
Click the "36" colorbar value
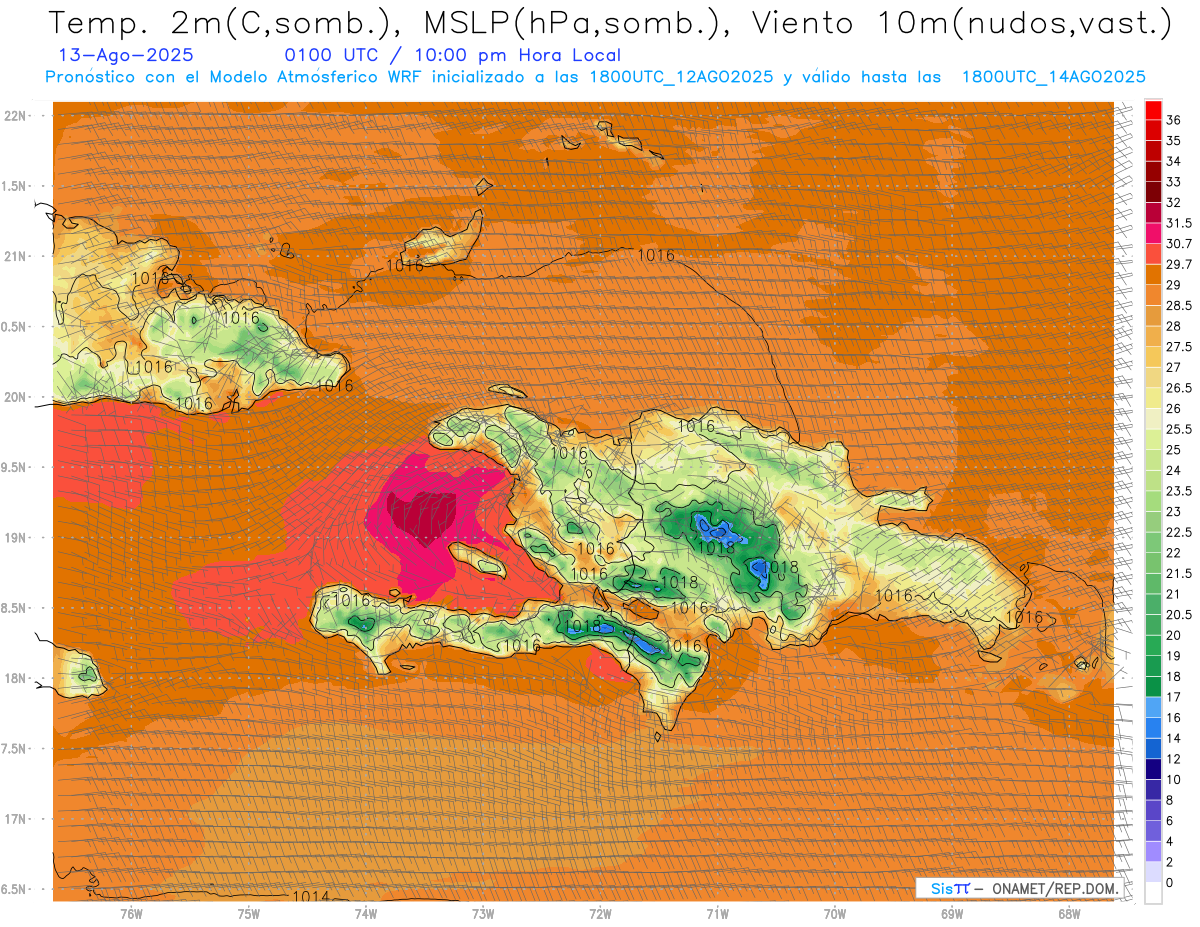tap(1174, 120)
